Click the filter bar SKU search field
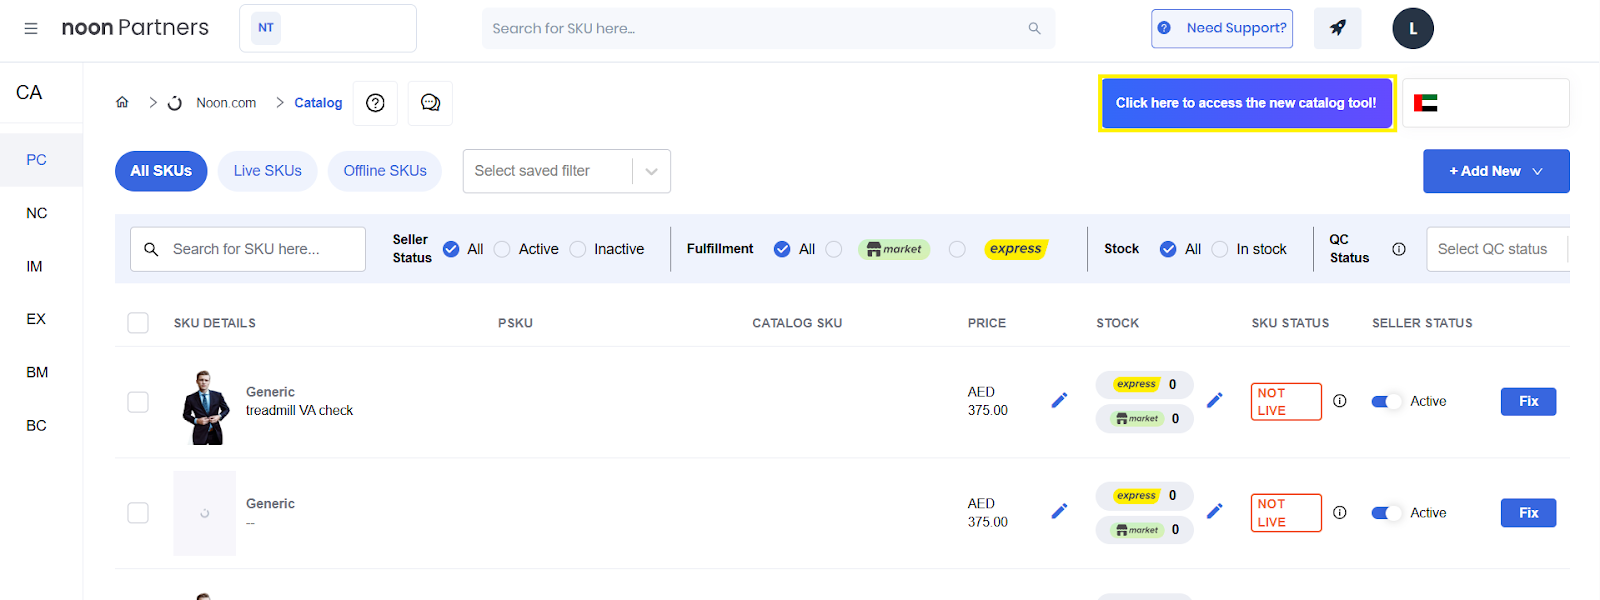The width and height of the screenshot is (1600, 600). pyautogui.click(x=248, y=249)
